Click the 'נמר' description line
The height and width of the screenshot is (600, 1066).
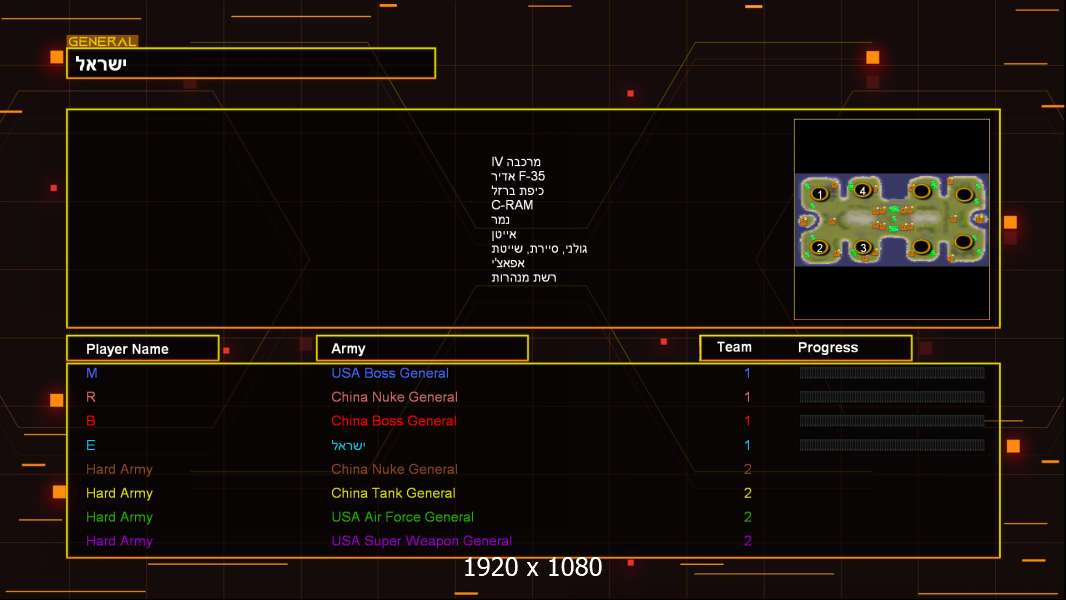tap(500, 219)
